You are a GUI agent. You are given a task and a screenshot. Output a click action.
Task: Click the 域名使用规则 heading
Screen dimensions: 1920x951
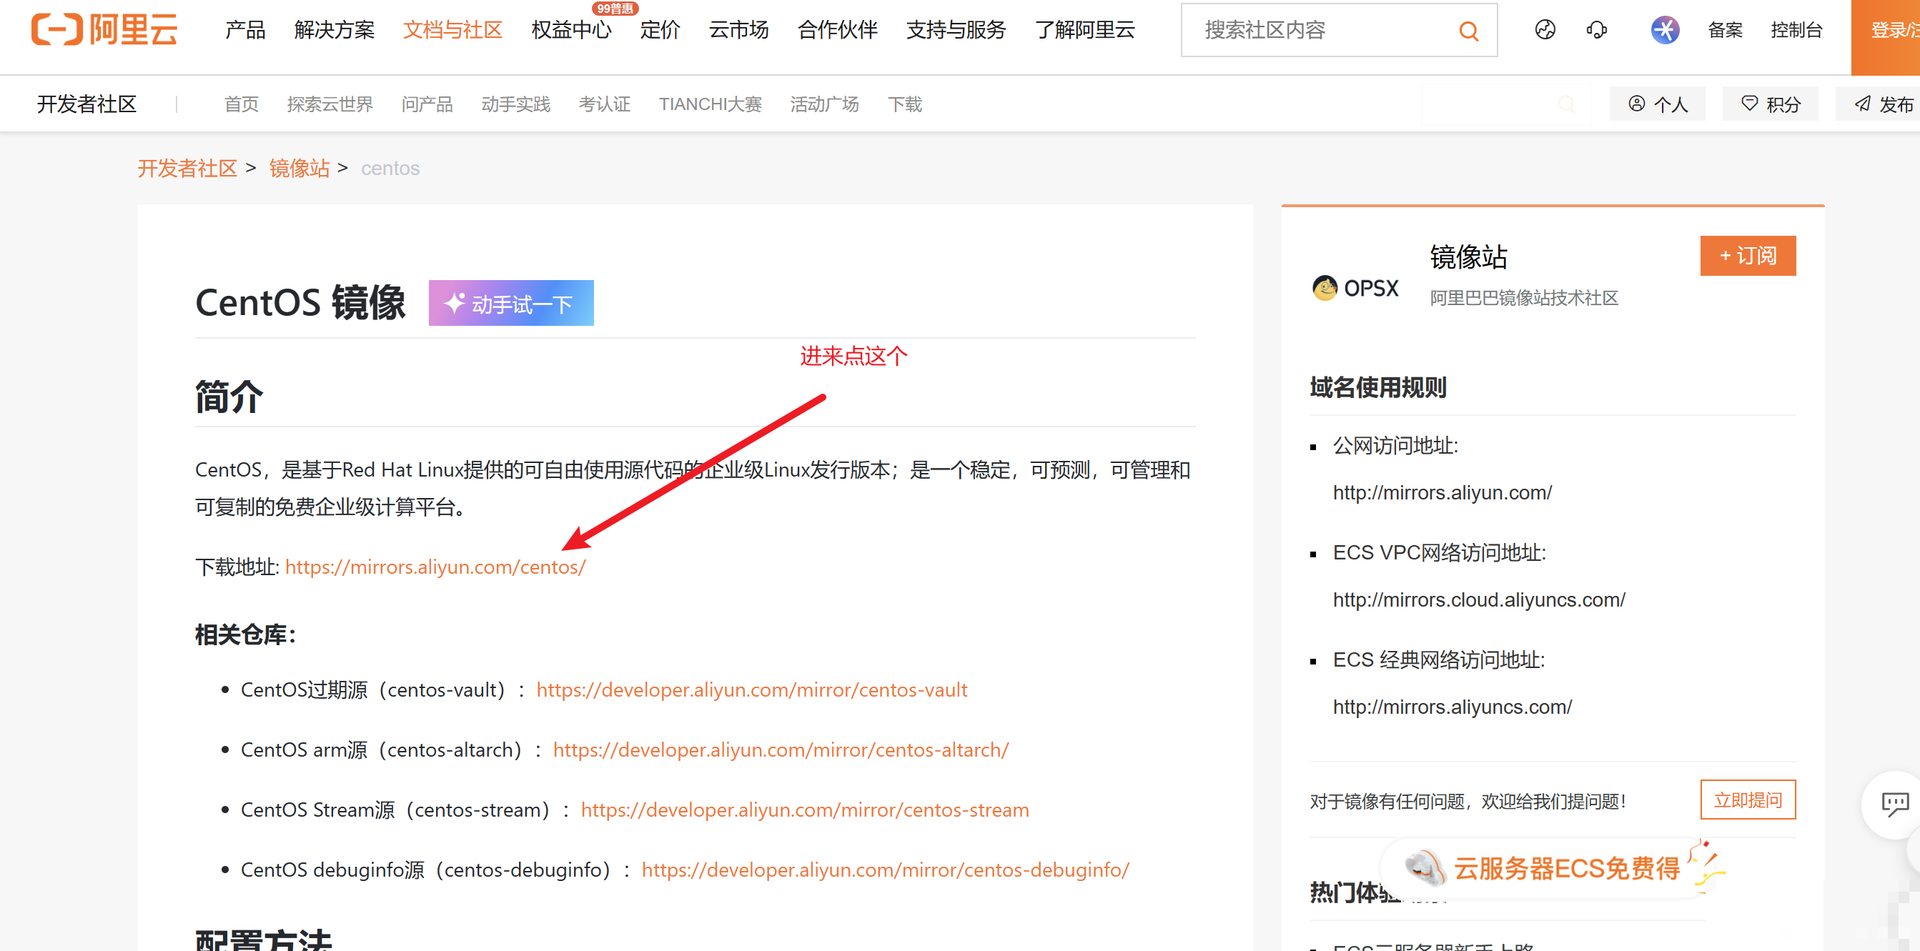(x=1378, y=387)
